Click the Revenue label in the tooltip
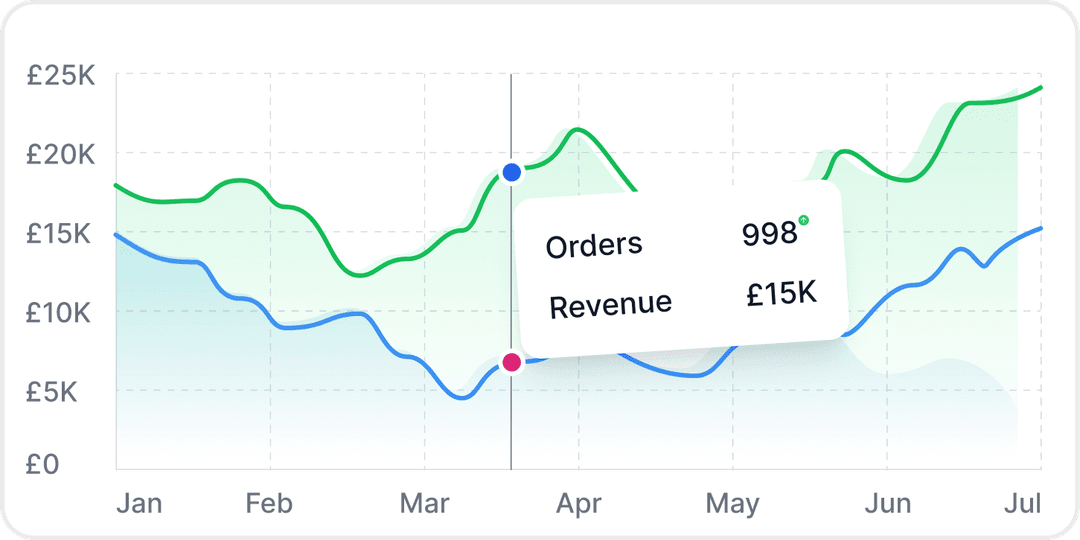1080x540 pixels. 610,304
